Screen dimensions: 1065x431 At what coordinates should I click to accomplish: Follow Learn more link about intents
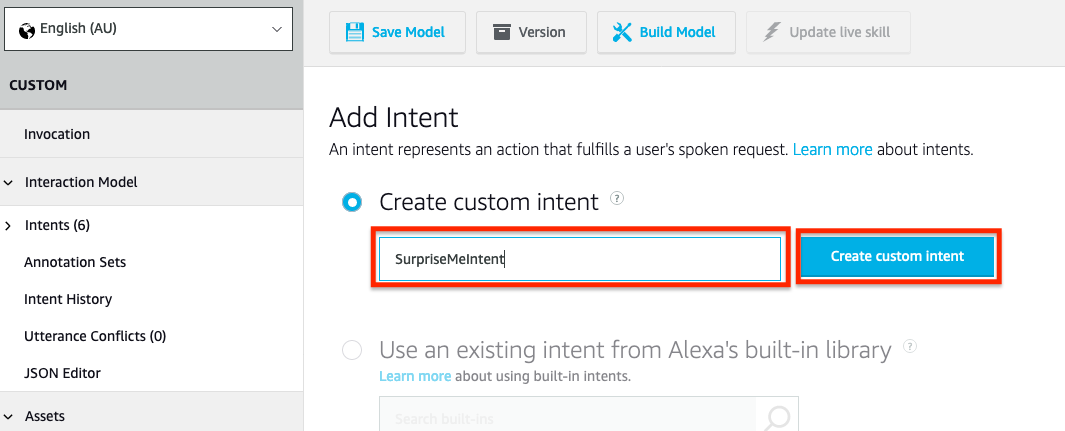pyautogui.click(x=833, y=150)
